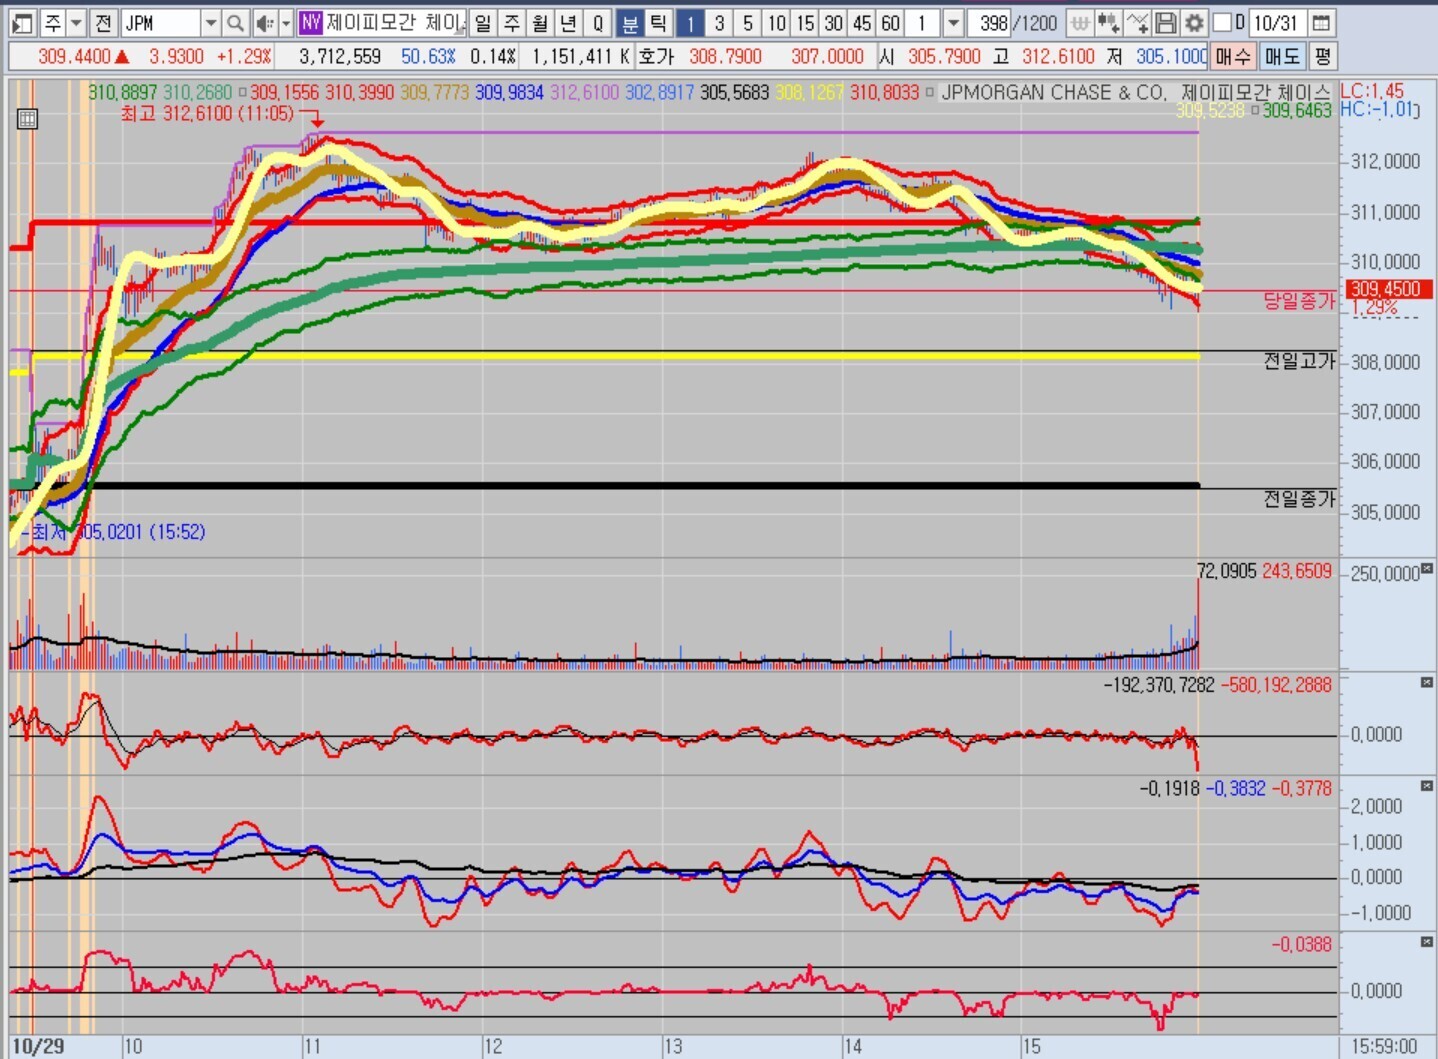Image resolution: width=1438 pixels, height=1059 pixels.
Task: Expand the JPM symbol dropdown
Action: [x=210, y=23]
